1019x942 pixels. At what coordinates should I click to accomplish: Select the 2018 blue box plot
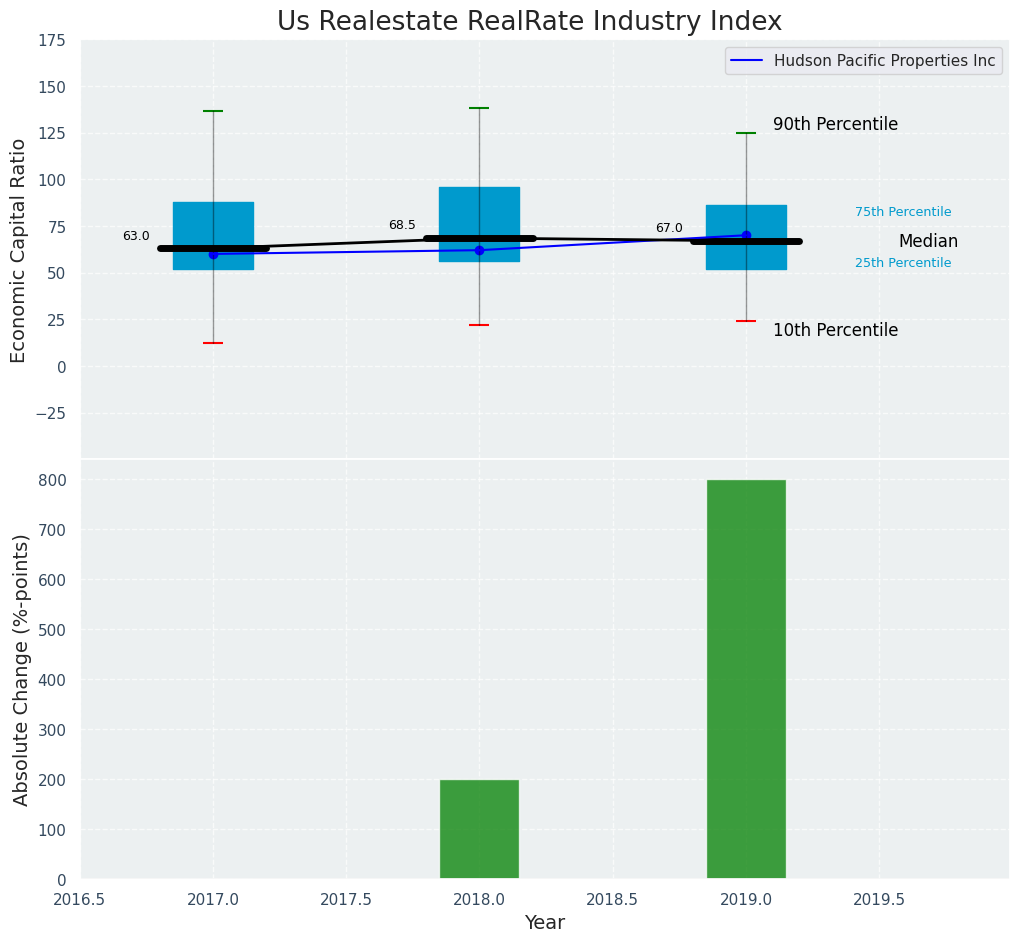[x=479, y=212]
